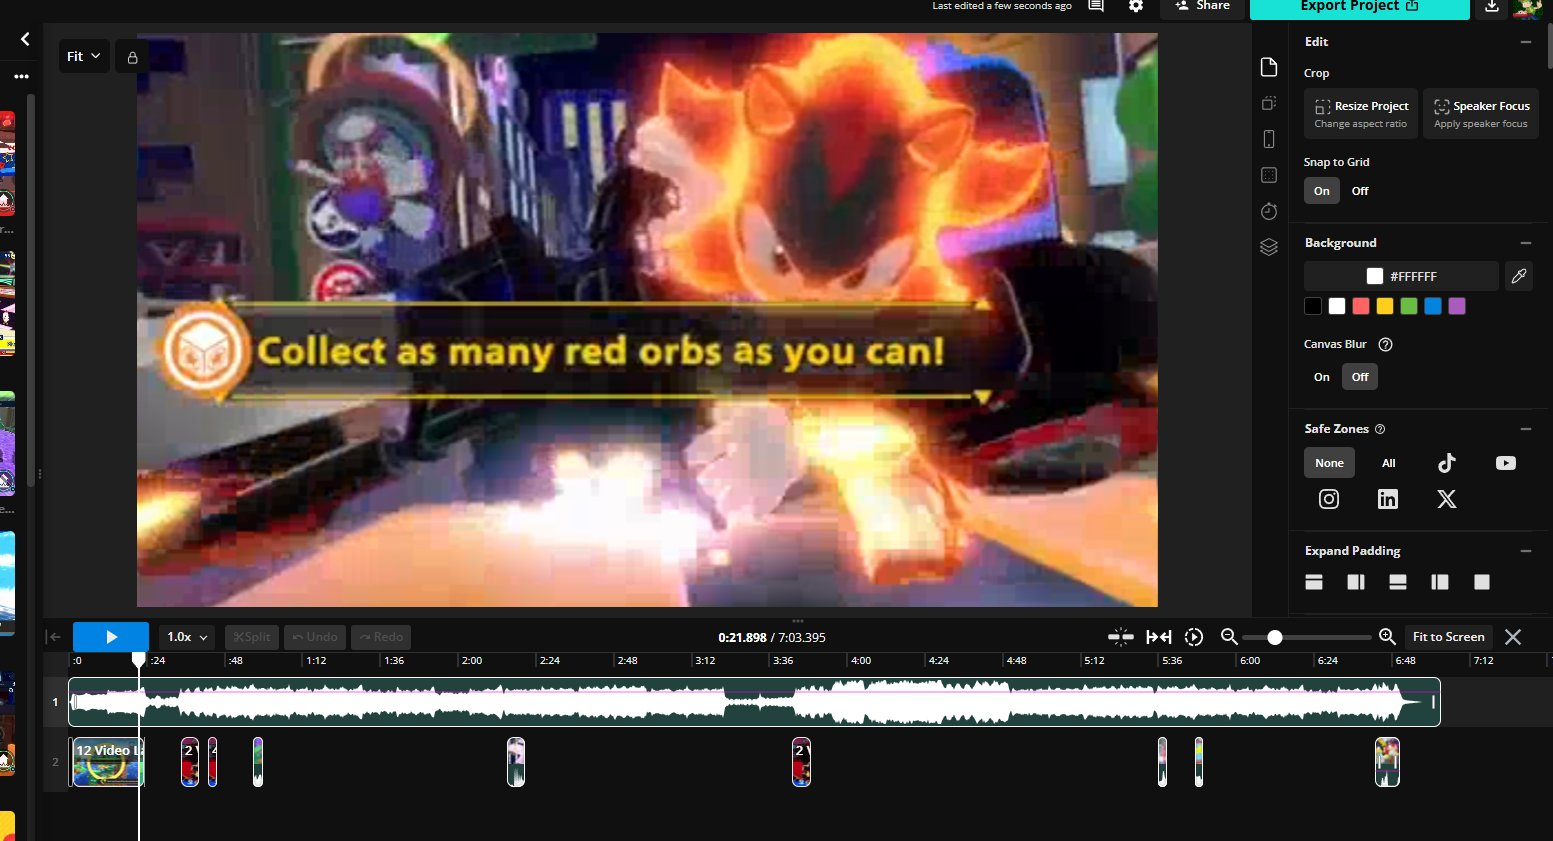Image resolution: width=1553 pixels, height=841 pixels.
Task: Open the eyedropper color picker tool
Action: [1518, 276]
